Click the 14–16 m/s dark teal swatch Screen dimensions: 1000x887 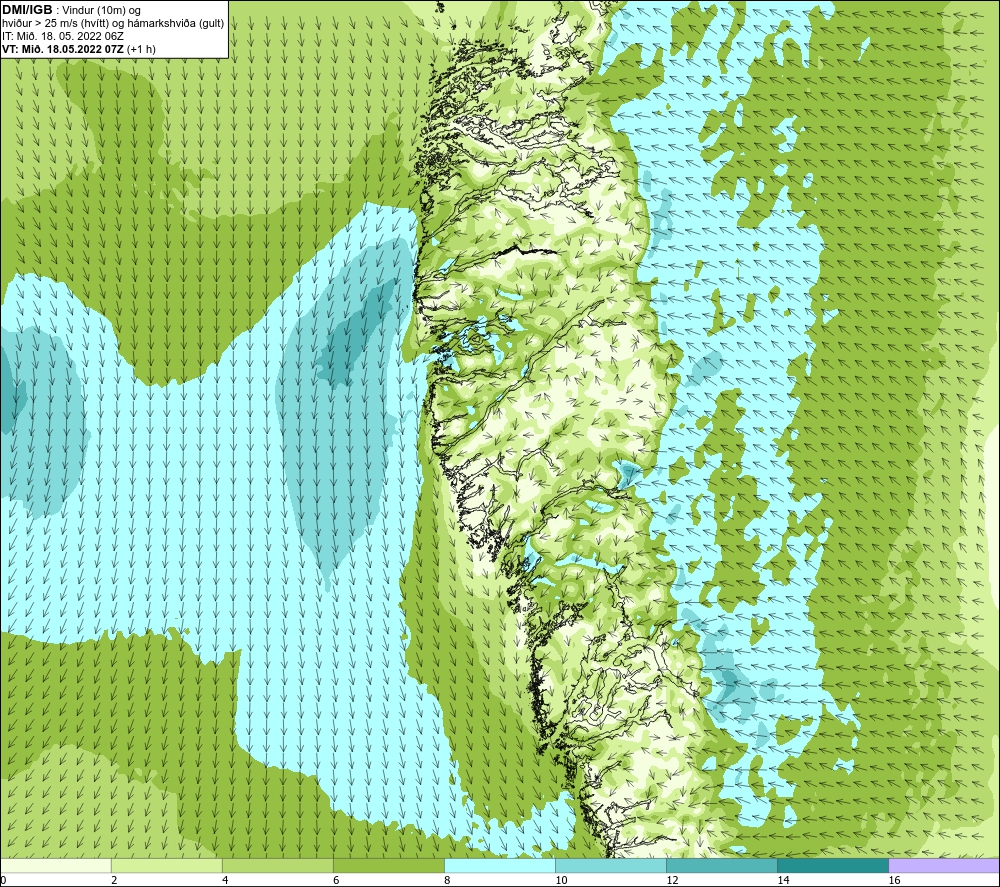click(x=833, y=865)
